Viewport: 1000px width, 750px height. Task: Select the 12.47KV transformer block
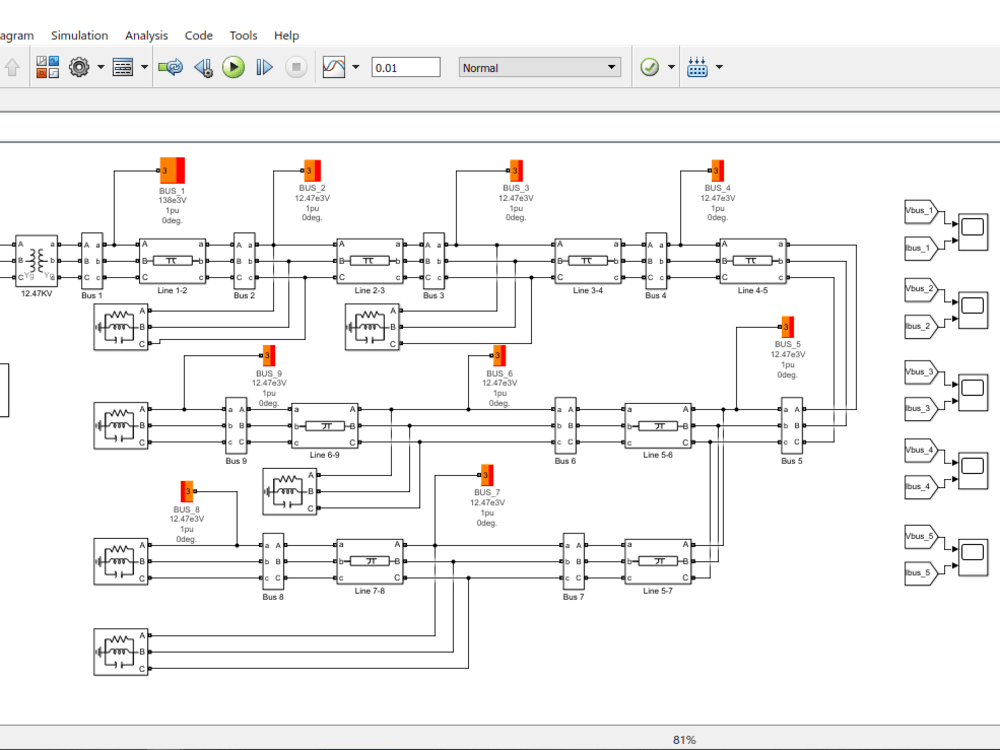pyautogui.click(x=36, y=261)
